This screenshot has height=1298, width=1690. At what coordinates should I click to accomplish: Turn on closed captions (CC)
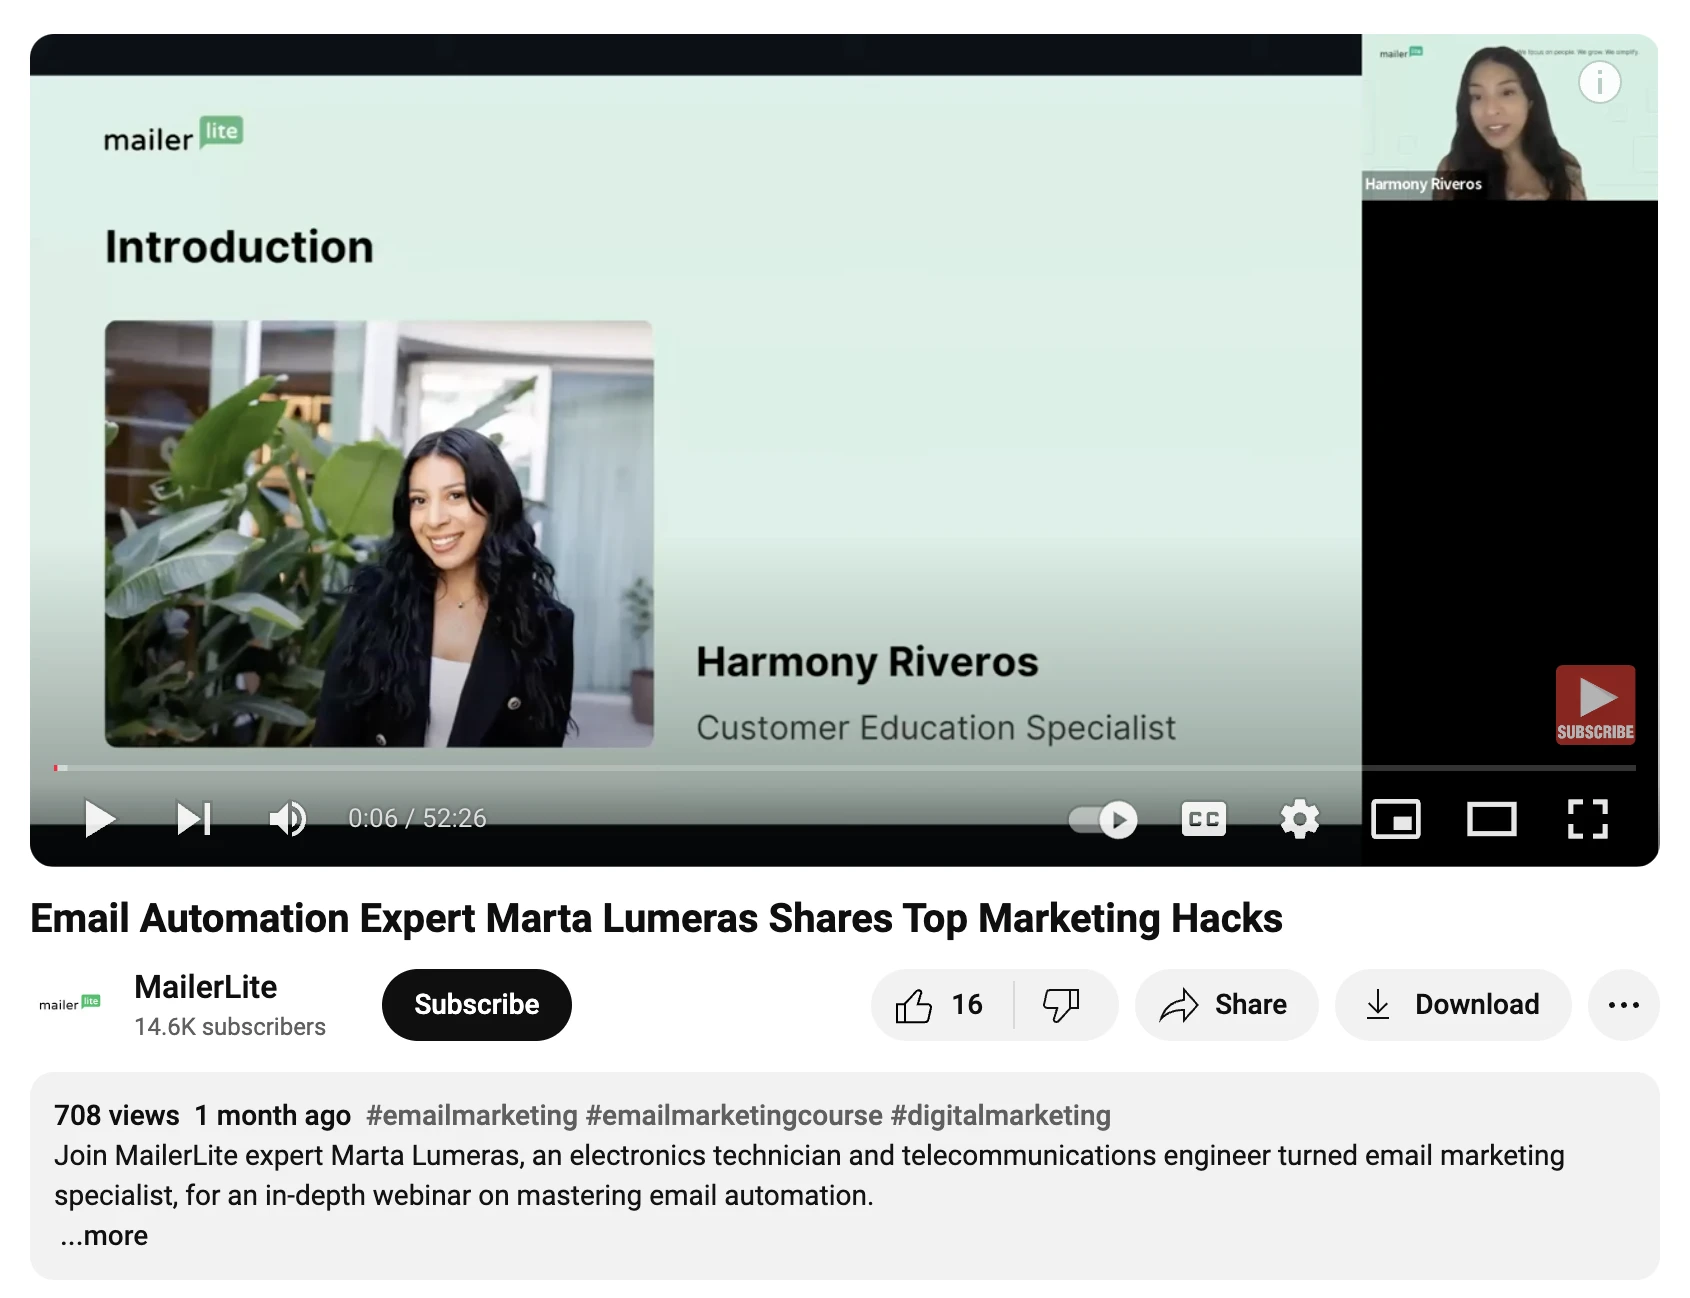1203,820
